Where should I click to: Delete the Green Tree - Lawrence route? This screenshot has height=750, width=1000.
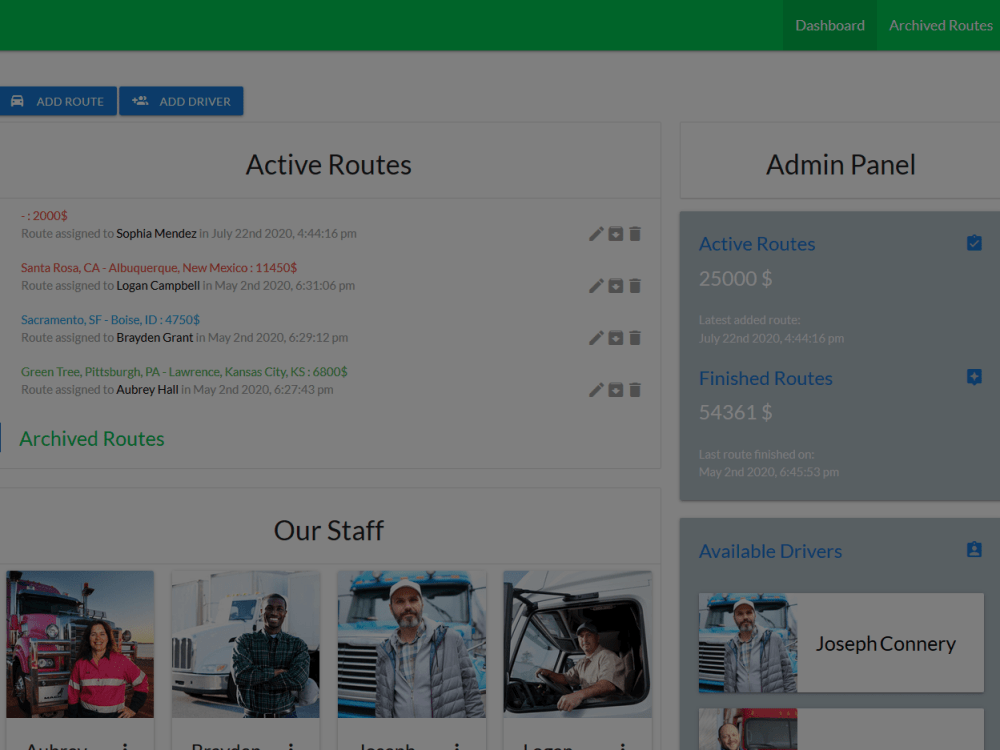point(635,389)
